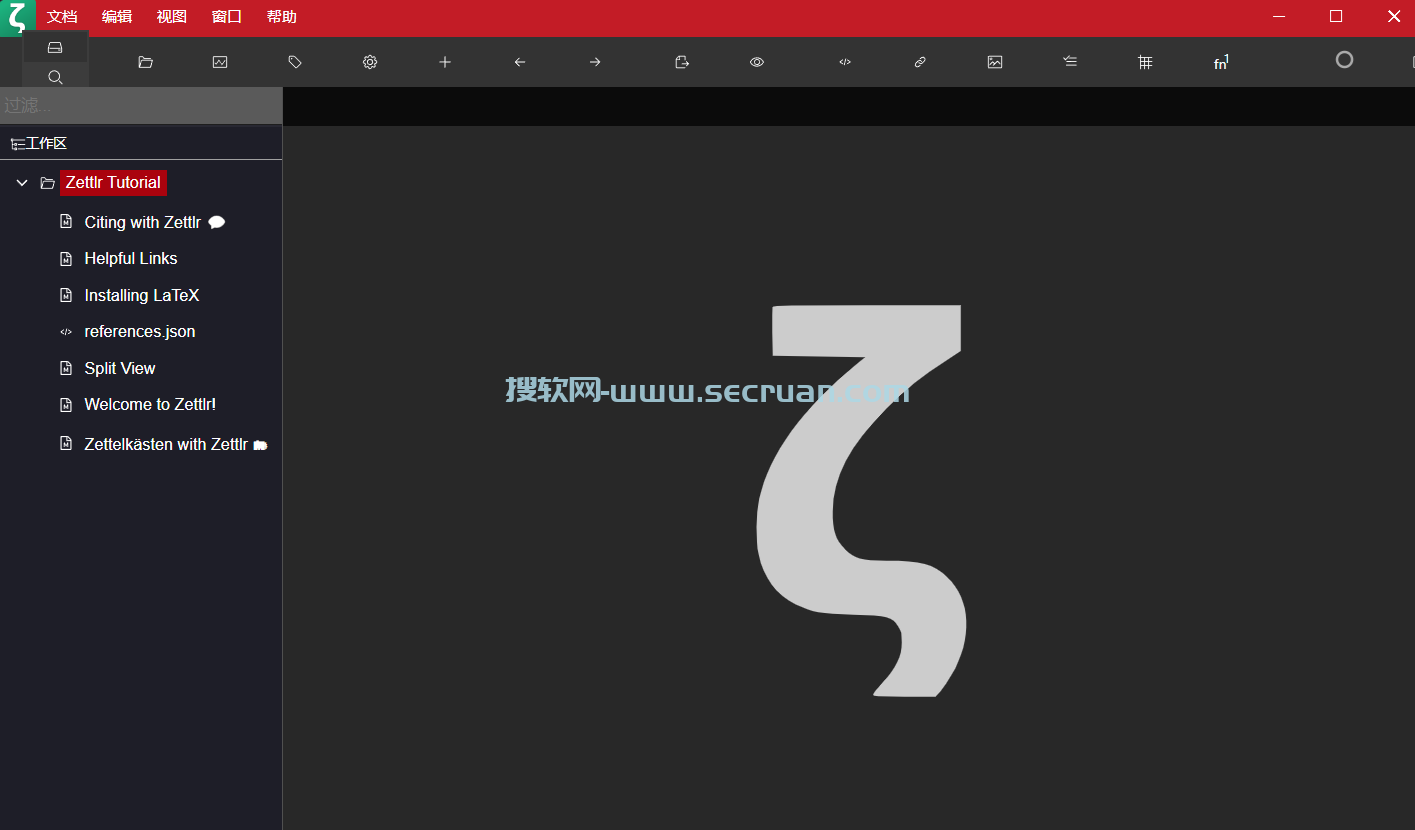Click the Citing with Zettlr tag bubble
1415x830 pixels.
click(216, 222)
